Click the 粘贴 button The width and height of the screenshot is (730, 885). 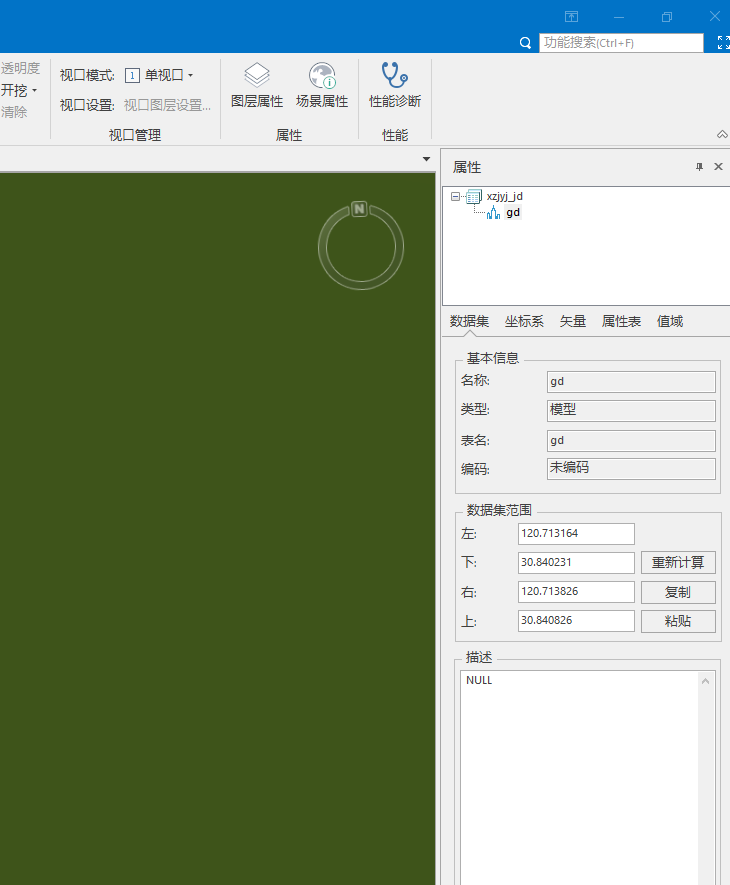pyautogui.click(x=678, y=621)
